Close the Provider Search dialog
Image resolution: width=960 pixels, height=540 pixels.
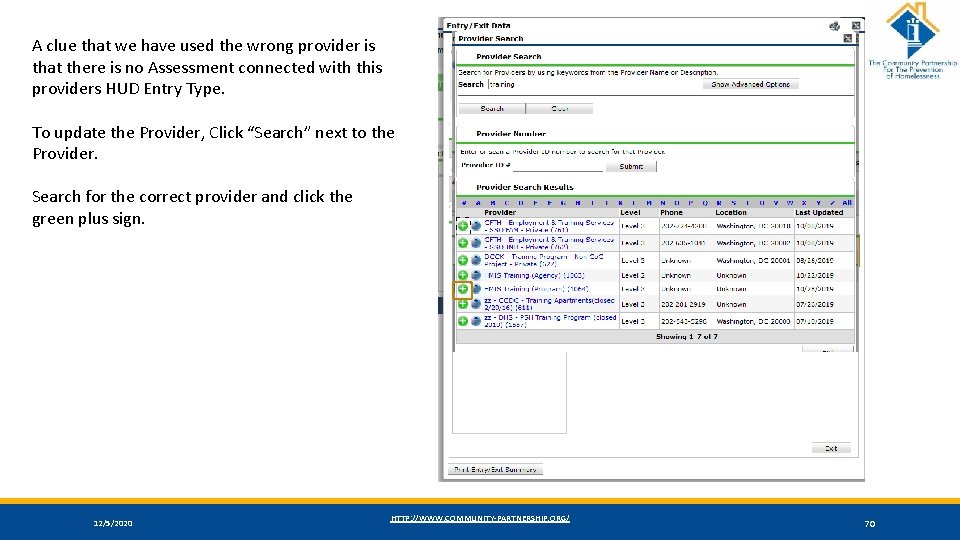tap(847, 39)
